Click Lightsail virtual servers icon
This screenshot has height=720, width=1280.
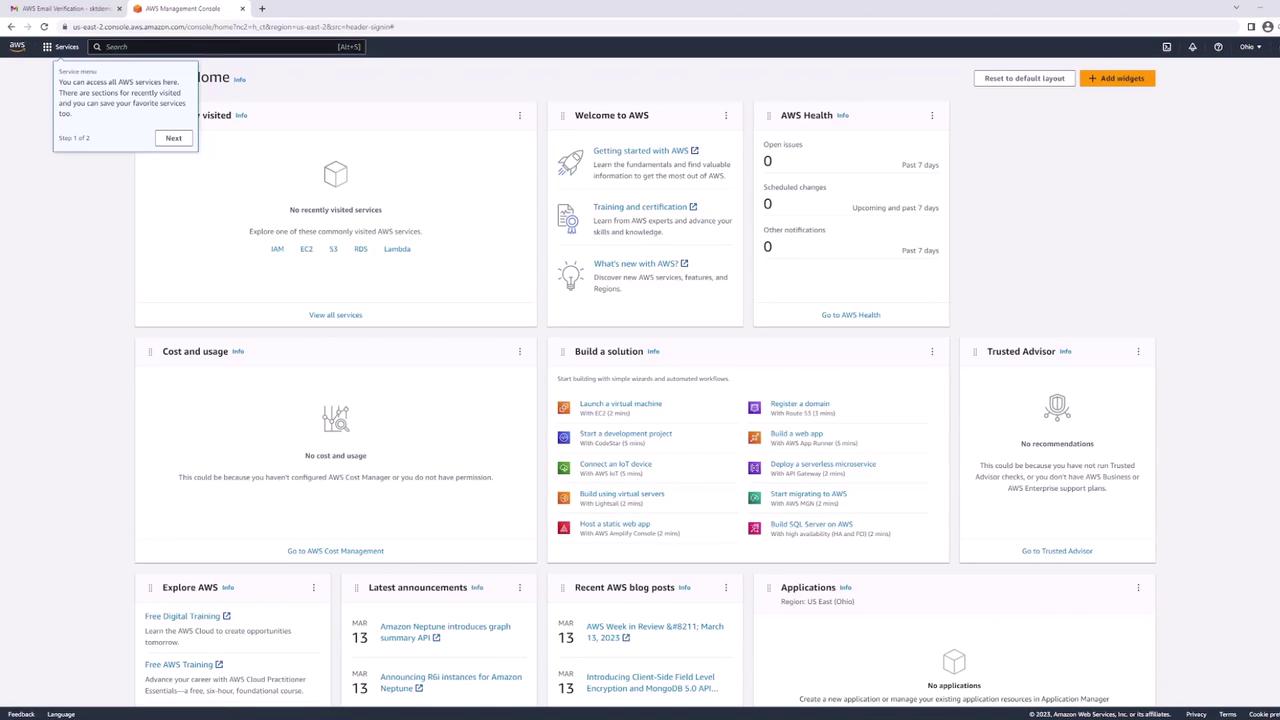click(x=564, y=498)
